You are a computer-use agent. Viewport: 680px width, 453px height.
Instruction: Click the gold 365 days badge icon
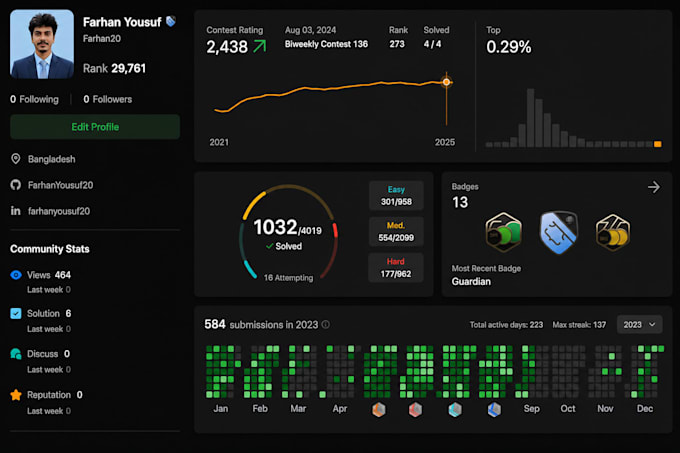pos(613,233)
